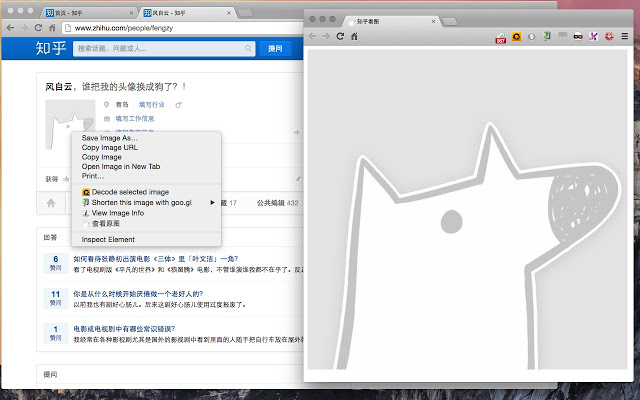
Task: Go back in the Zhihu browser window
Action: (x=11, y=28)
